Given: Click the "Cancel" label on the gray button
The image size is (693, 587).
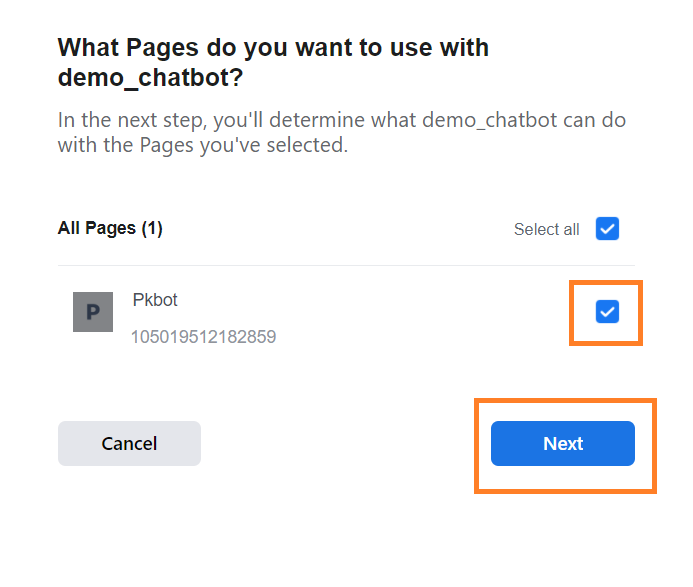Looking at the screenshot, I should point(129,443).
